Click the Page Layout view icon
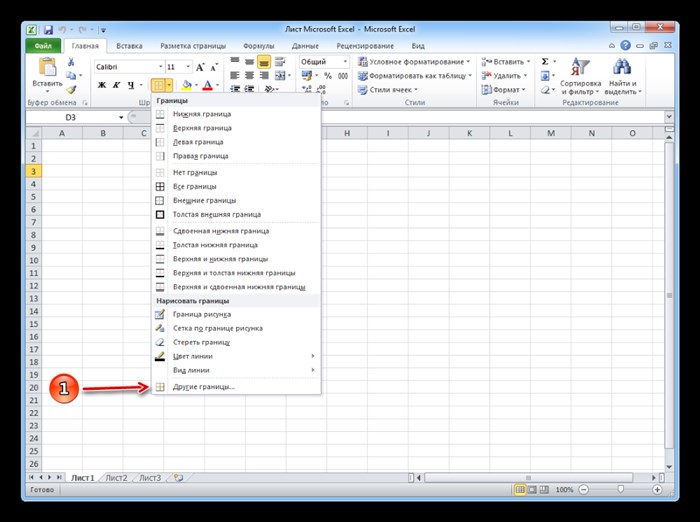This screenshot has height=522, width=700. tap(532, 490)
